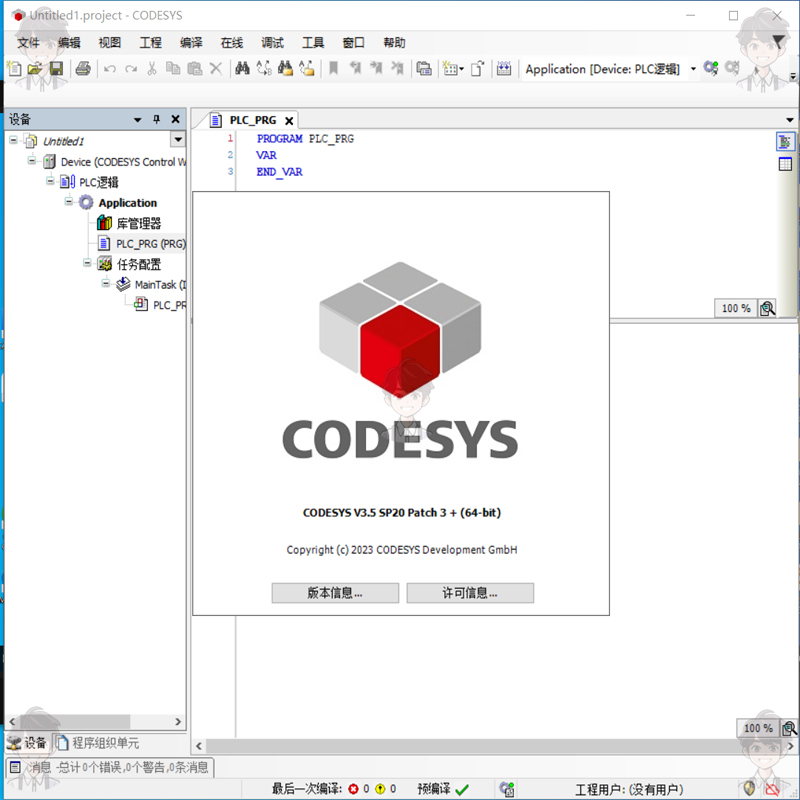The height and width of the screenshot is (800, 800).
Task: Open the 消息 messages panel tab
Action: pyautogui.click(x=110, y=767)
